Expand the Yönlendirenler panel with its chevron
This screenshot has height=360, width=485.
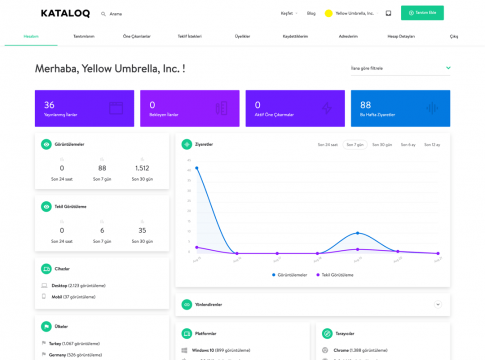[x=438, y=304]
